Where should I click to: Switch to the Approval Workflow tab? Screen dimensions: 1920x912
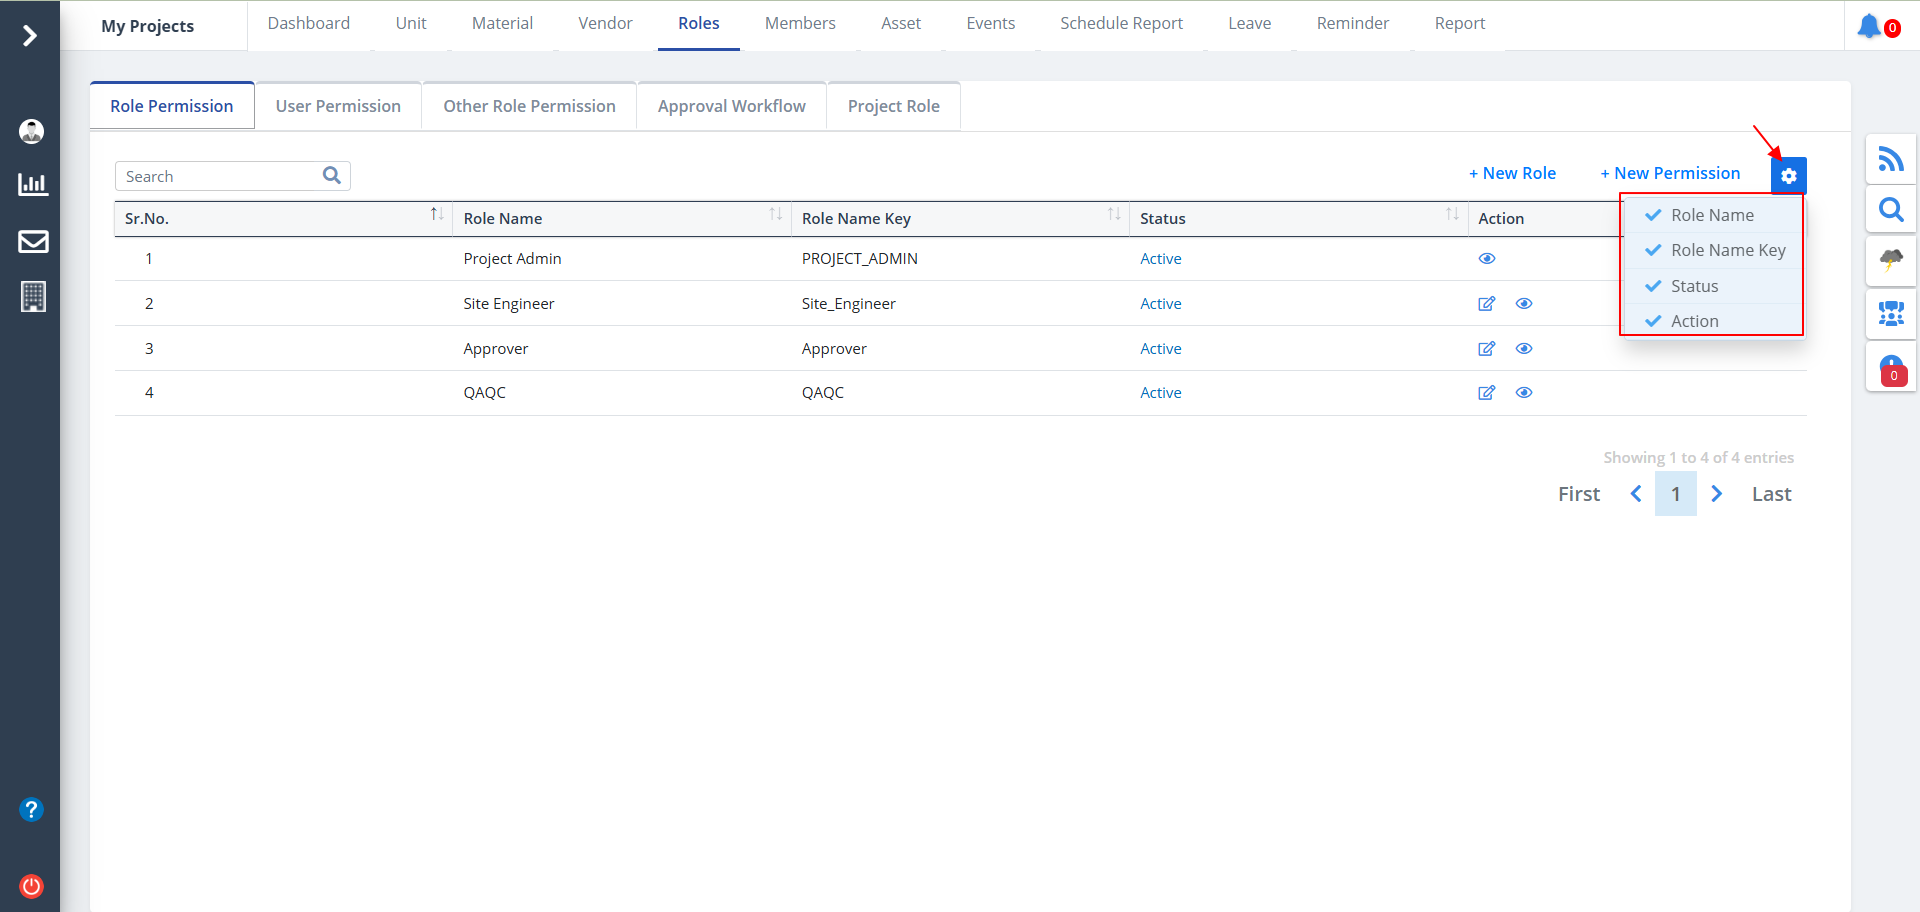click(x=731, y=106)
